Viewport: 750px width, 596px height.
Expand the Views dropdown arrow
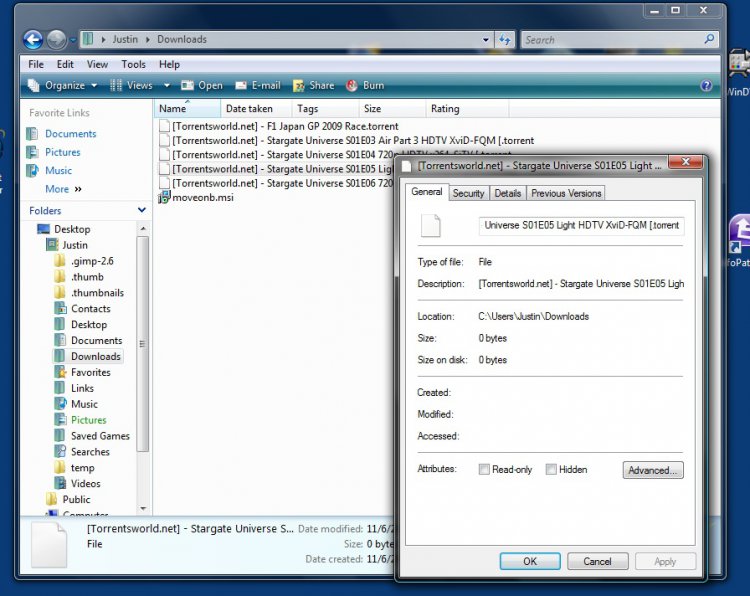click(166, 85)
